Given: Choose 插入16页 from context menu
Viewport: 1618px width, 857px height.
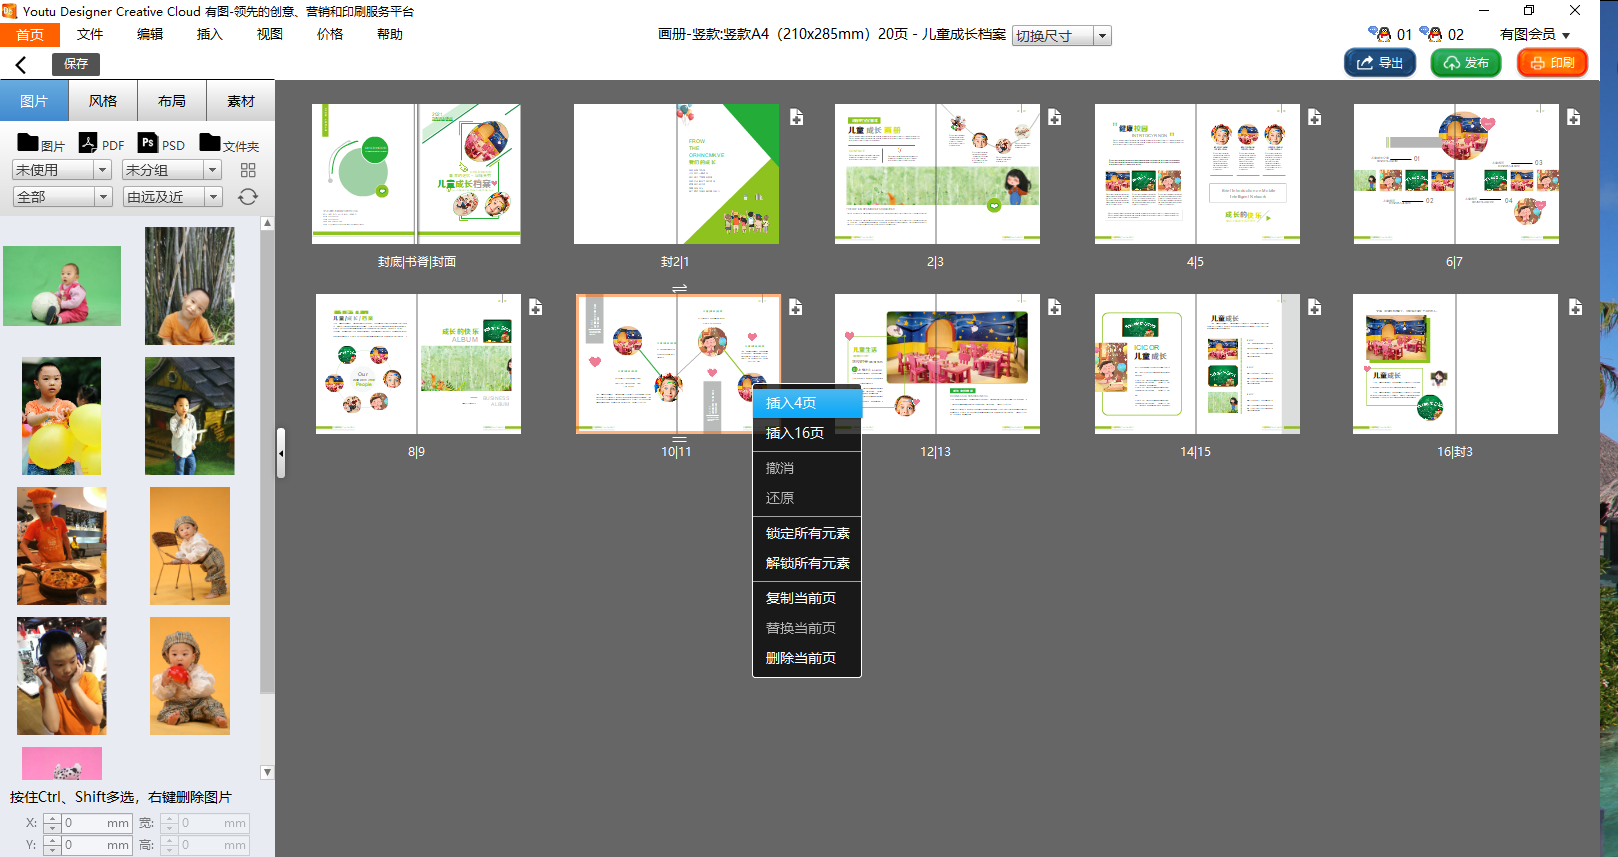Looking at the screenshot, I should pos(795,433).
